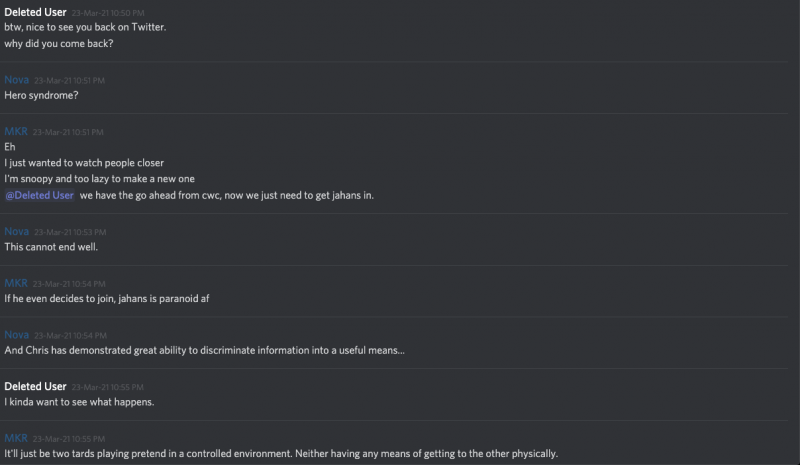Viewport: 800px width, 465px height.
Task: Open Nova's profile above the 'And Chris has demonstrated' message
Action: 16,334
